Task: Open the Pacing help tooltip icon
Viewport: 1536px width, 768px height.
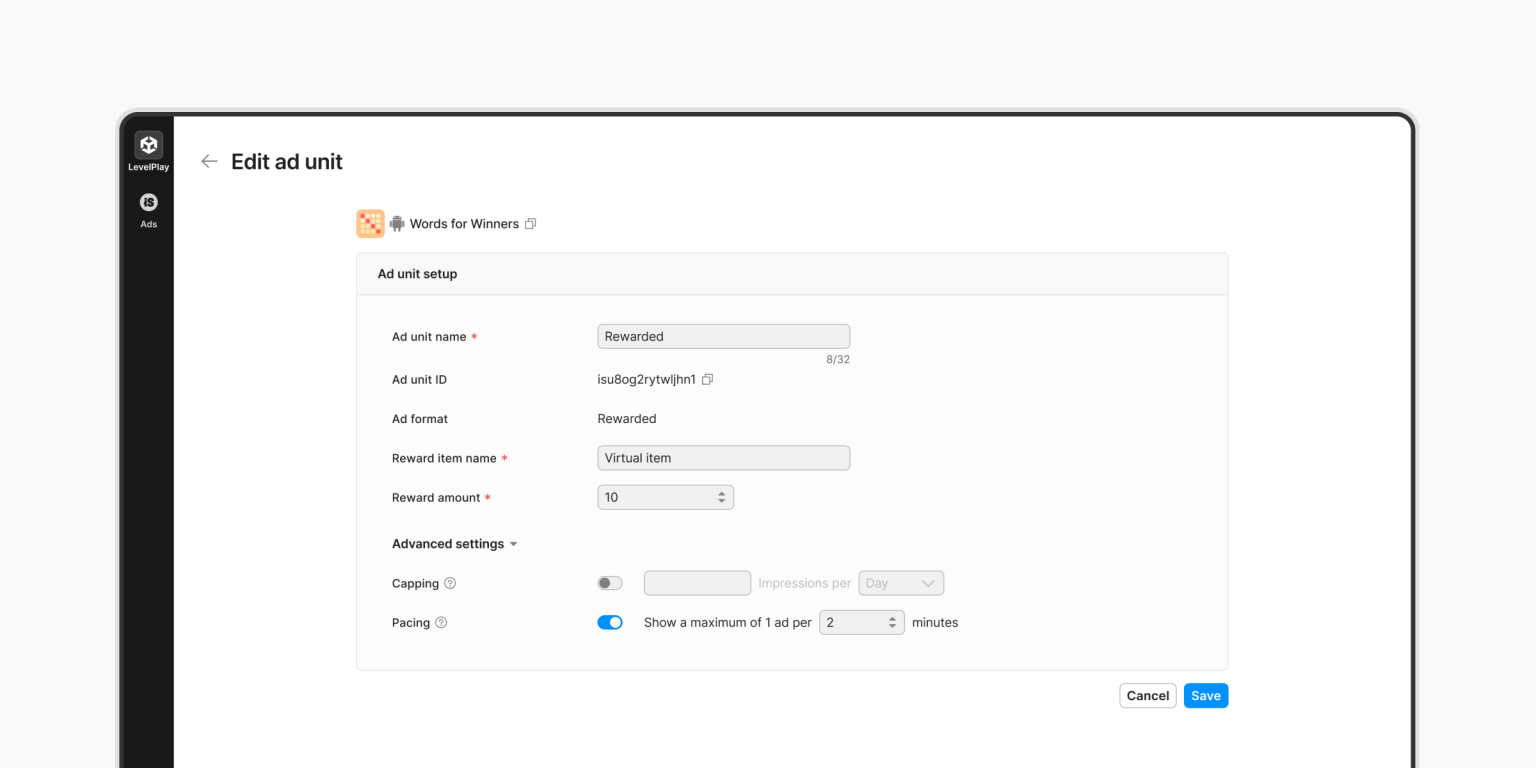Action: [x=440, y=622]
